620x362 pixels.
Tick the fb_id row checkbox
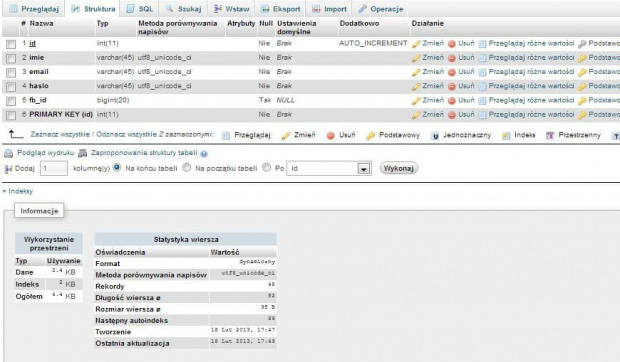pyautogui.click(x=11, y=101)
